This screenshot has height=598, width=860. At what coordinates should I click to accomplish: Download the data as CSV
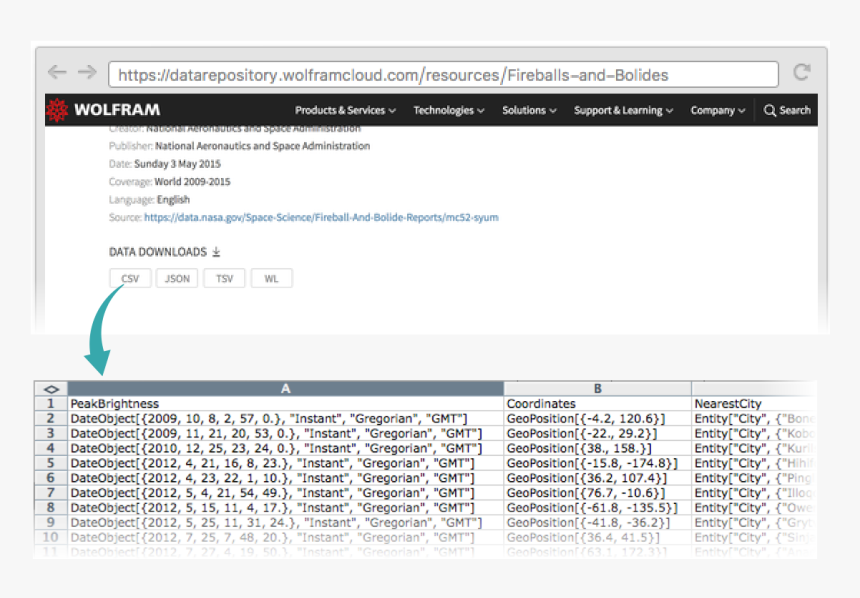point(130,278)
